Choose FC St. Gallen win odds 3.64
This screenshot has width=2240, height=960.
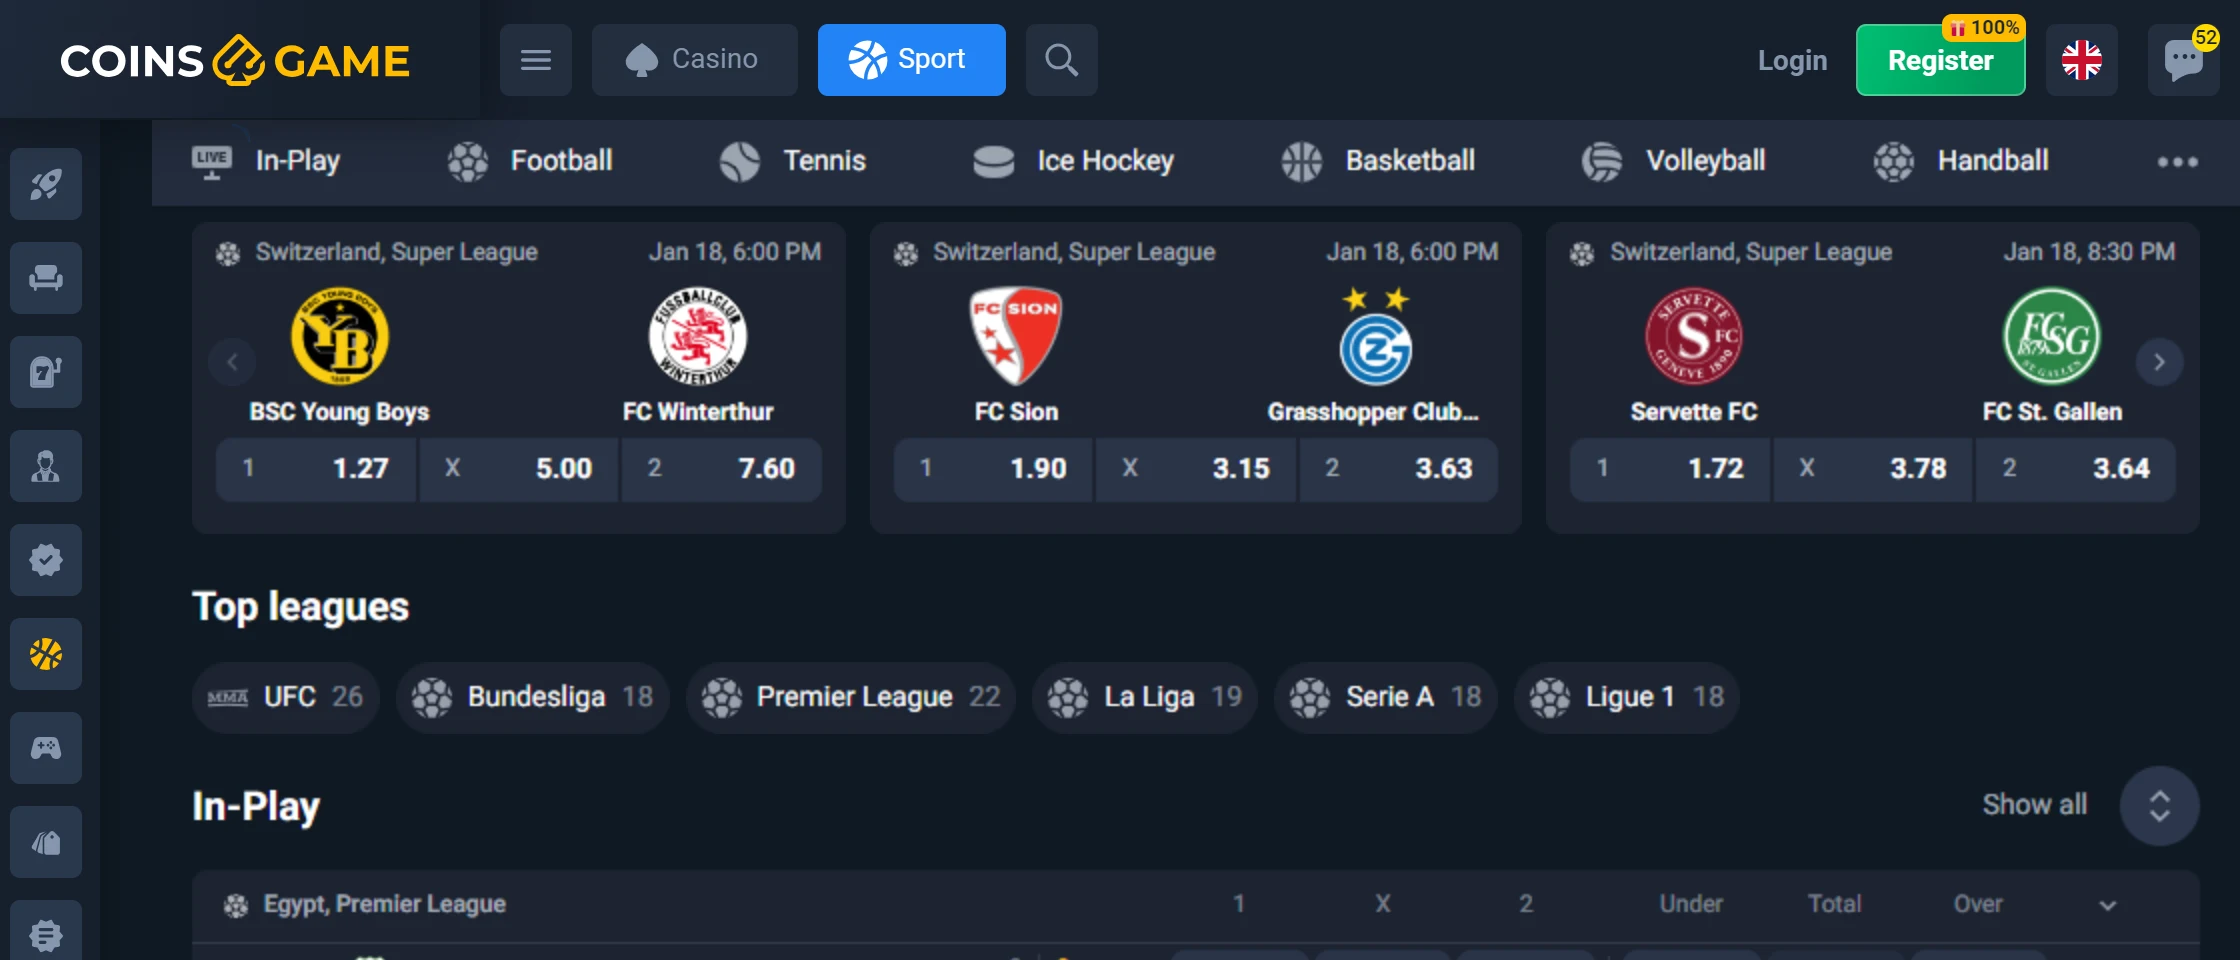click(2076, 469)
